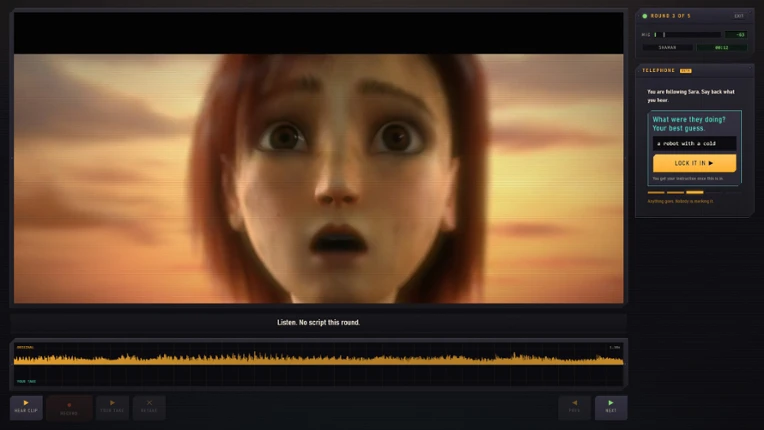The image size is (764, 430).
Task: Click the mic dB level readout
Action: coord(736,35)
